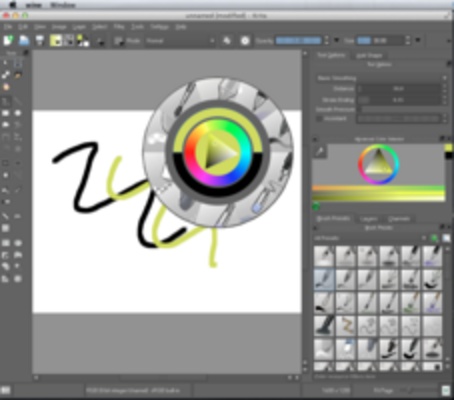The height and width of the screenshot is (400, 454).
Task: Click the New document icon in toolbar
Action: point(8,41)
